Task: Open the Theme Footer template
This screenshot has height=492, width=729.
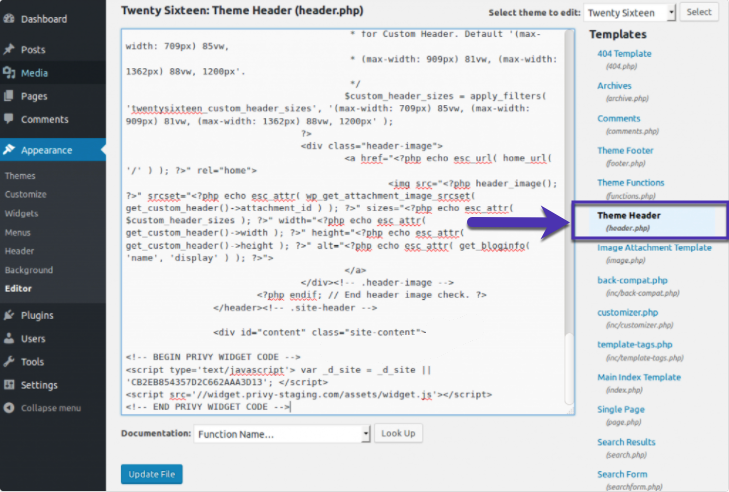Action: coord(625,150)
